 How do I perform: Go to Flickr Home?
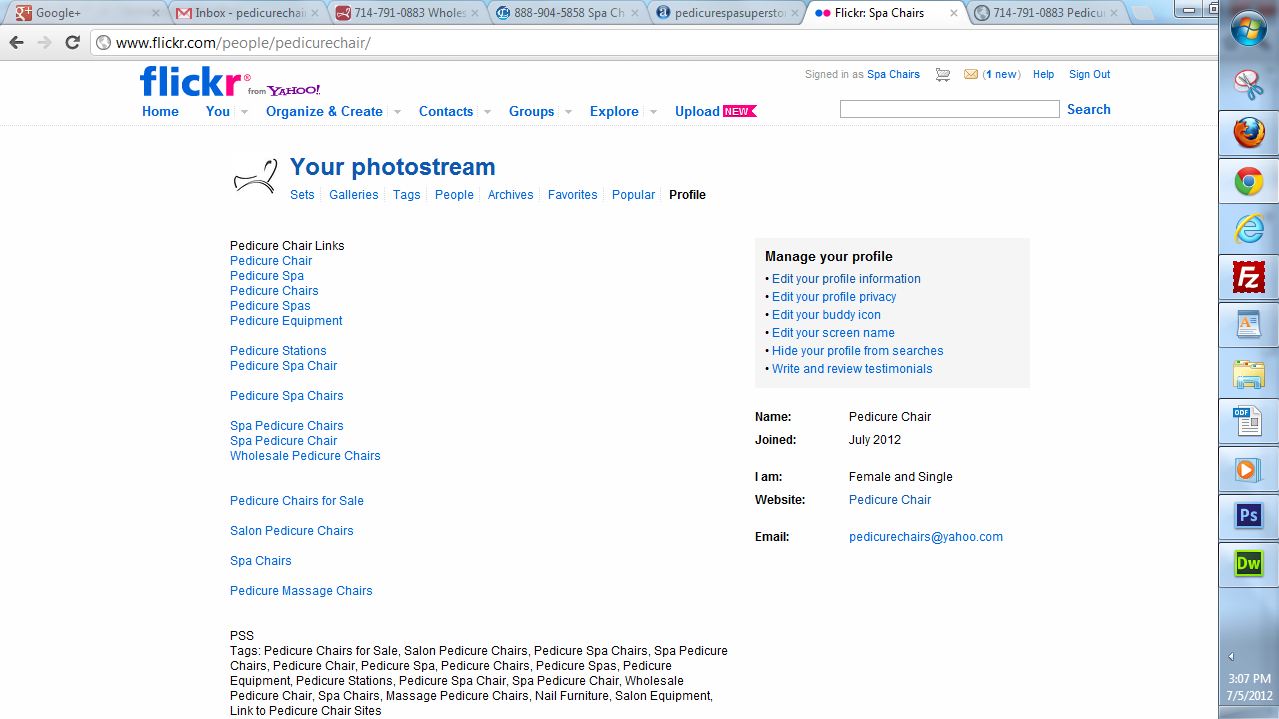click(160, 111)
